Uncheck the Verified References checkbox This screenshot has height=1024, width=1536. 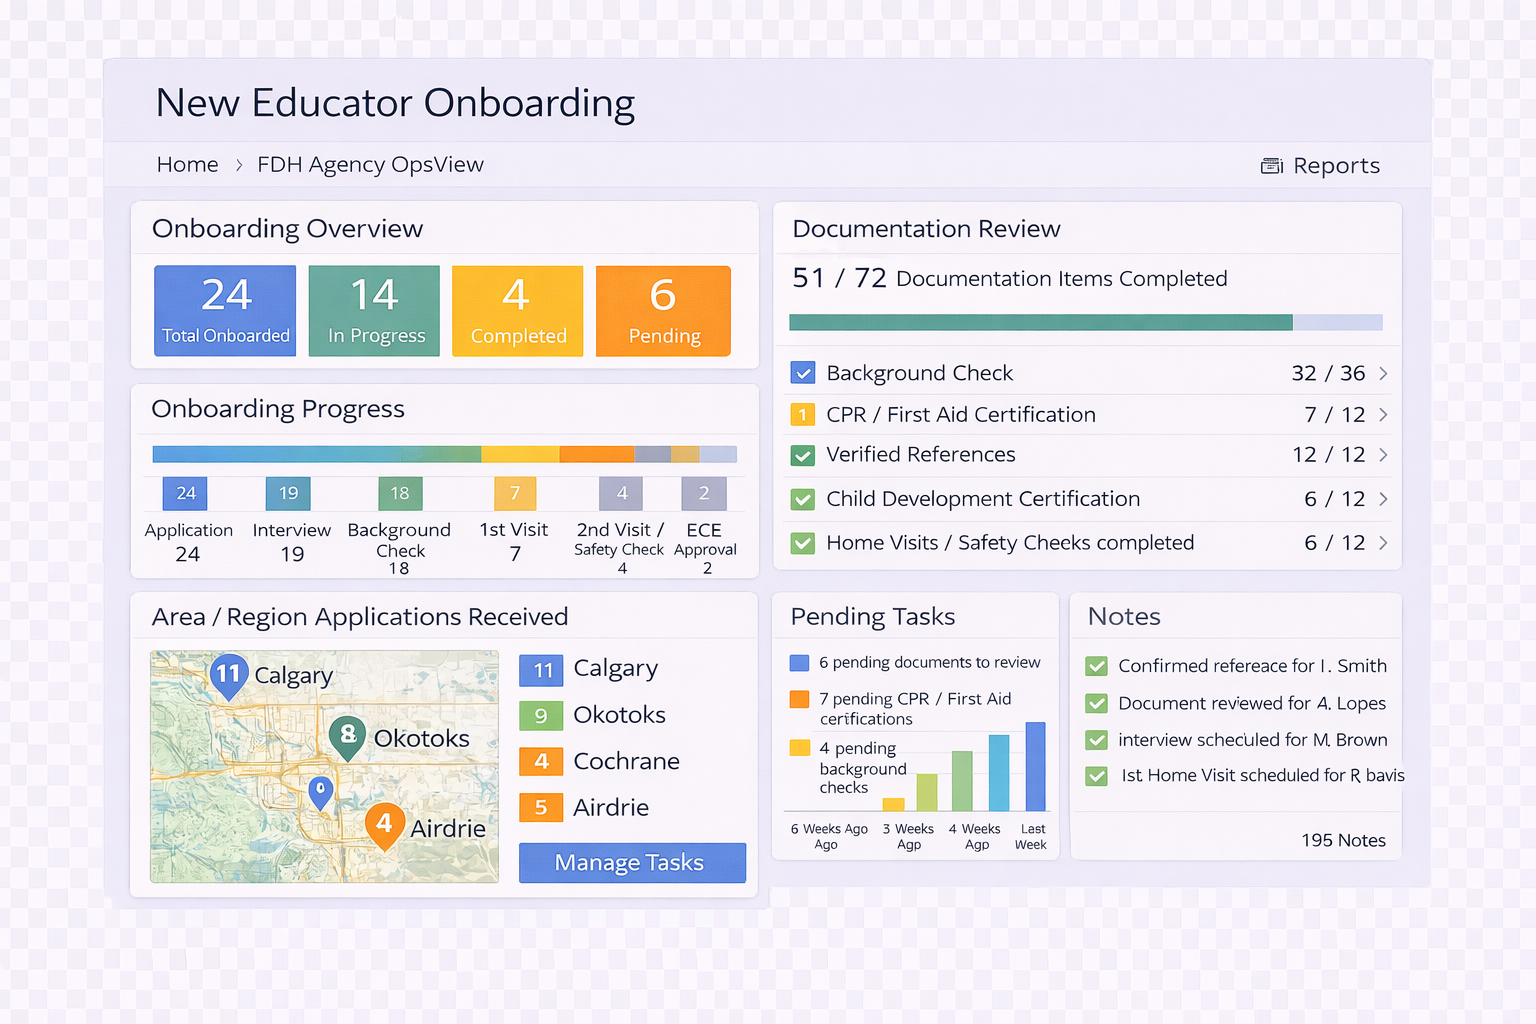[x=803, y=455]
